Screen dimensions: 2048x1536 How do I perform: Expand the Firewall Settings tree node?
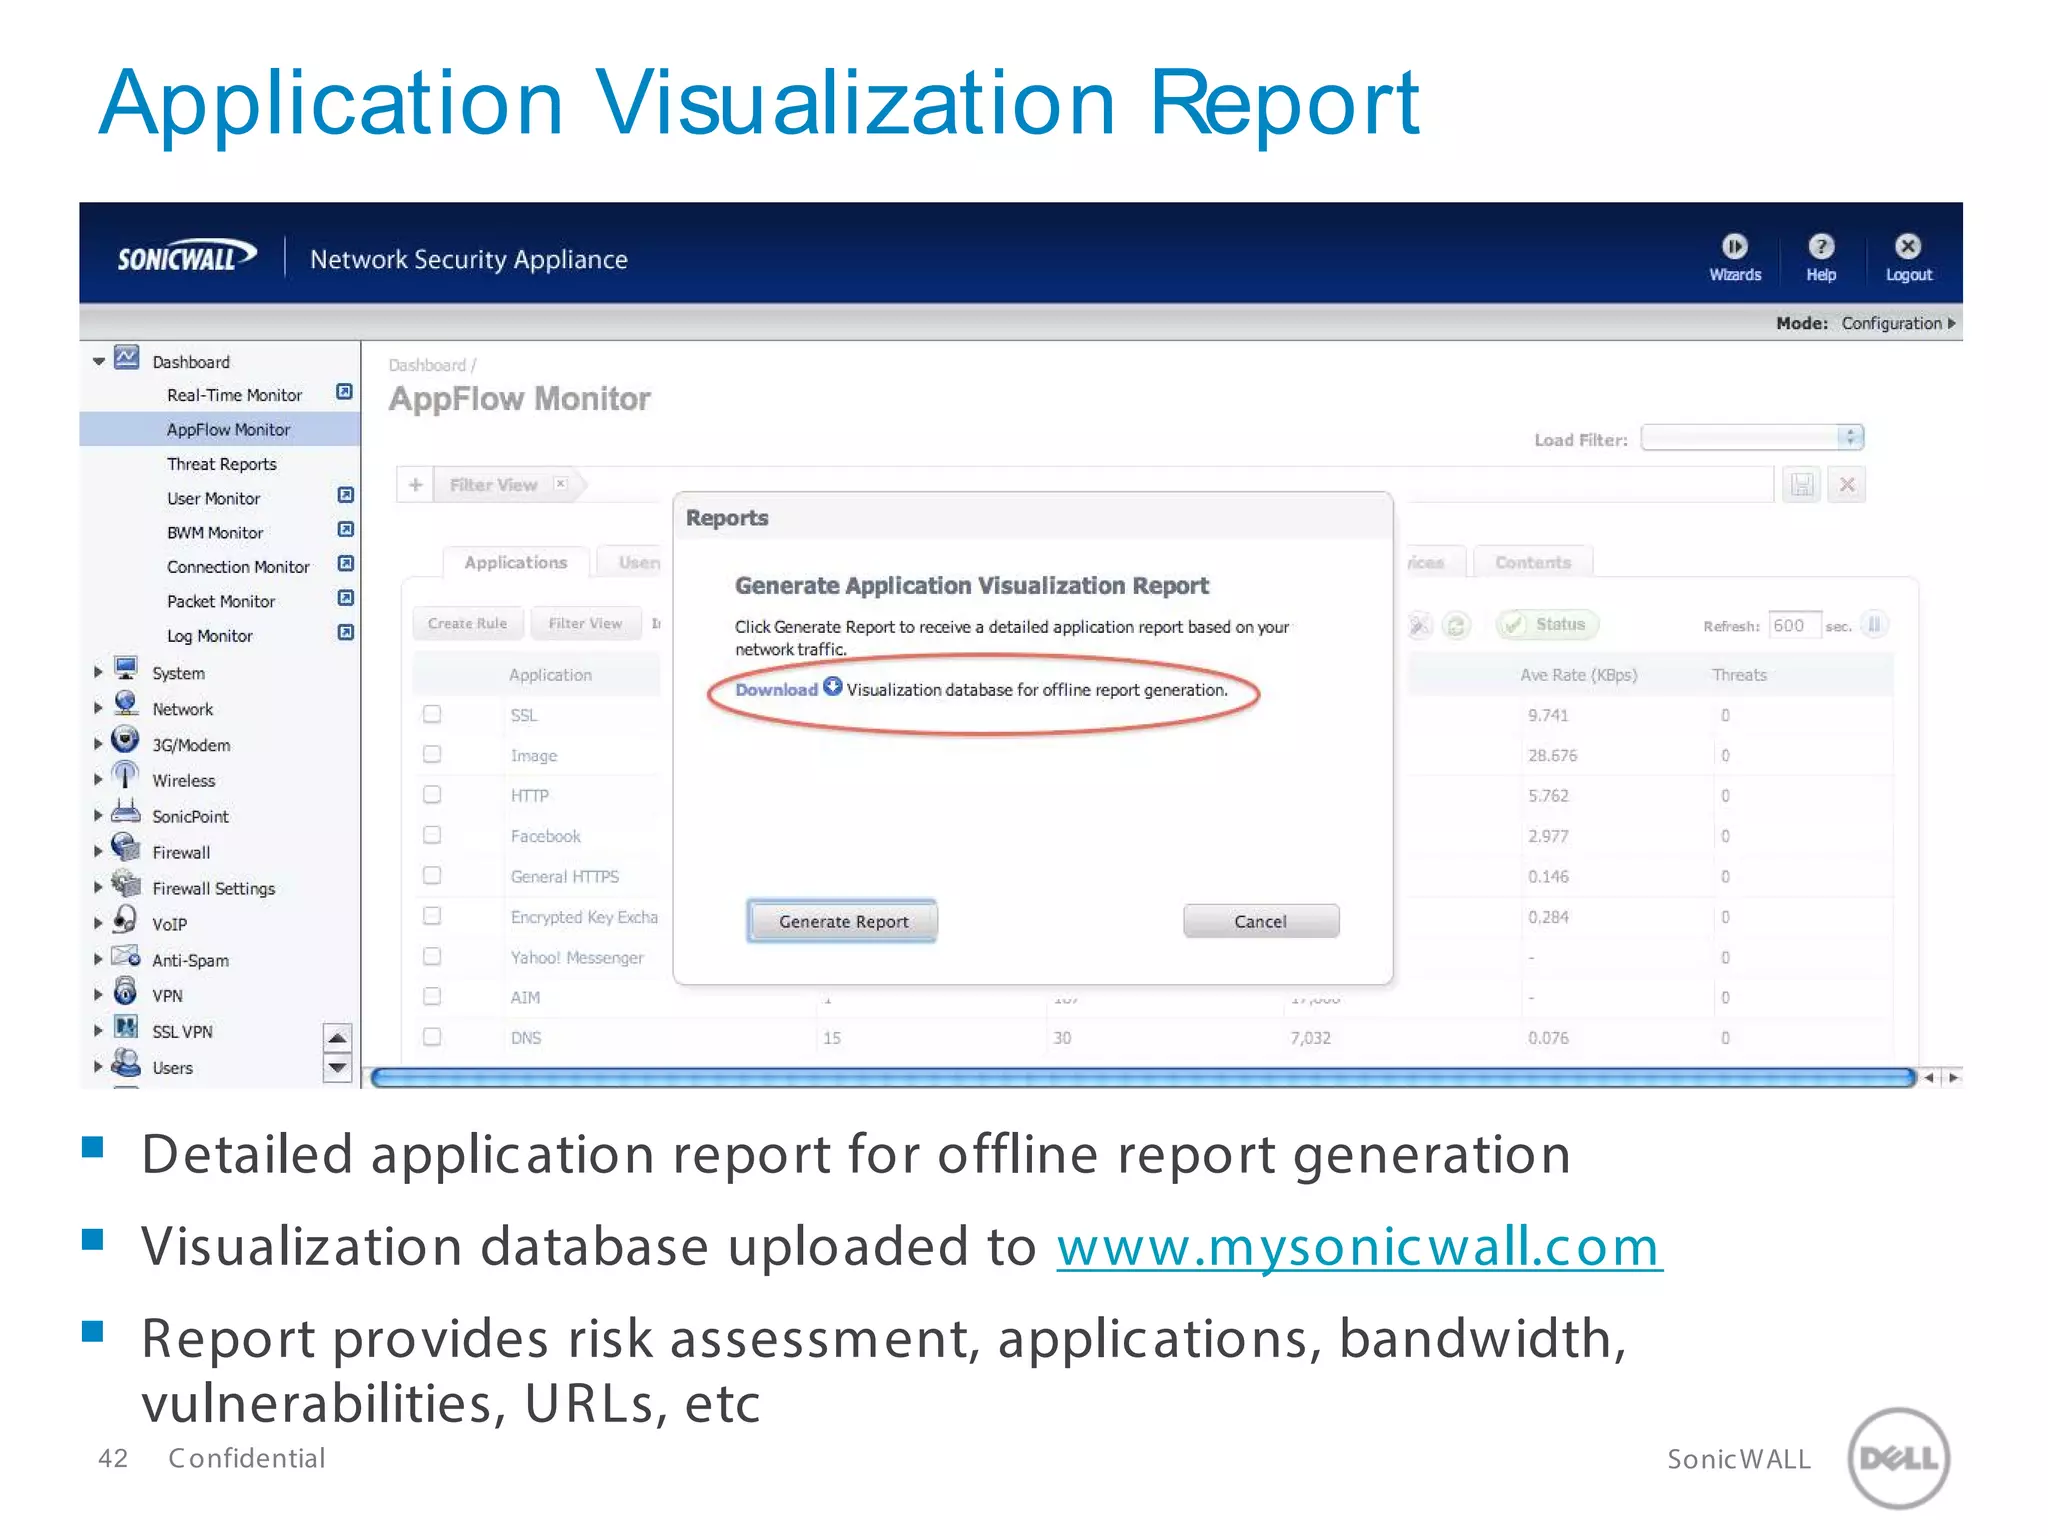click(x=98, y=887)
